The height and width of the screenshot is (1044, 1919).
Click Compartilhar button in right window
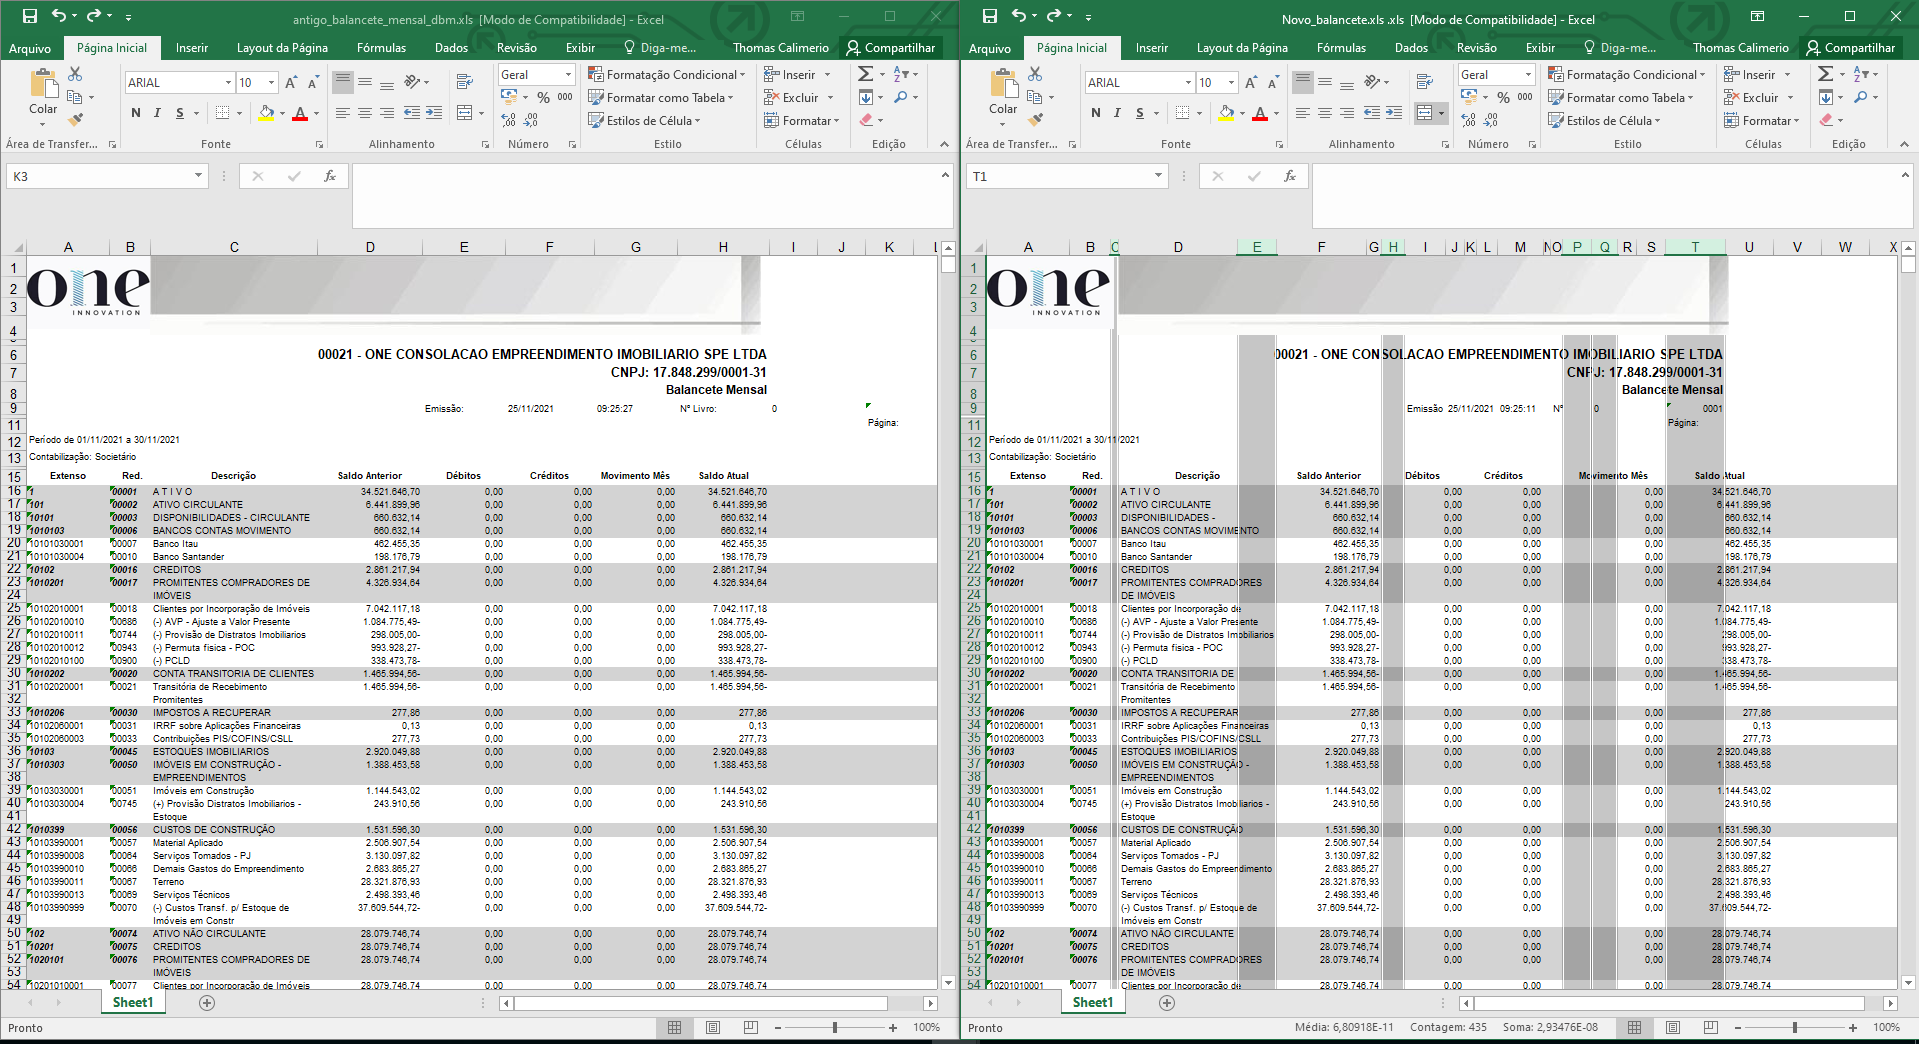coord(1850,48)
